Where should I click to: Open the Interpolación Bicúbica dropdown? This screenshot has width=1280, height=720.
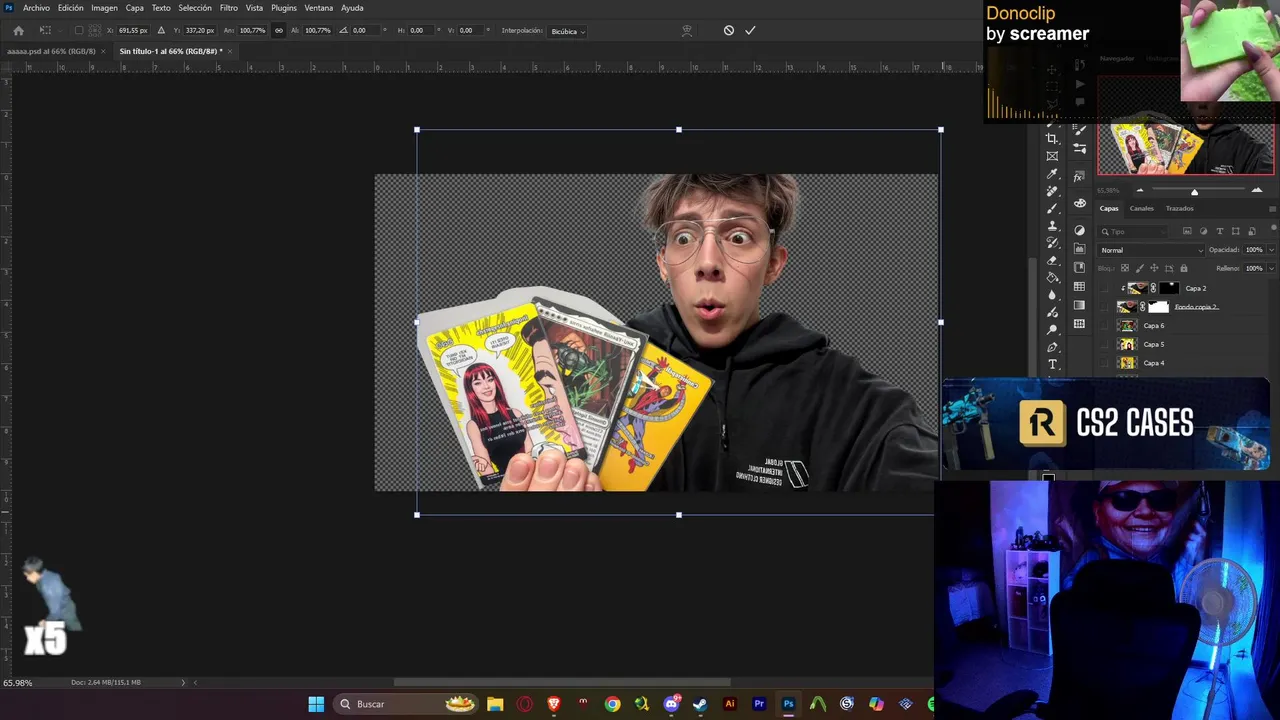(568, 31)
